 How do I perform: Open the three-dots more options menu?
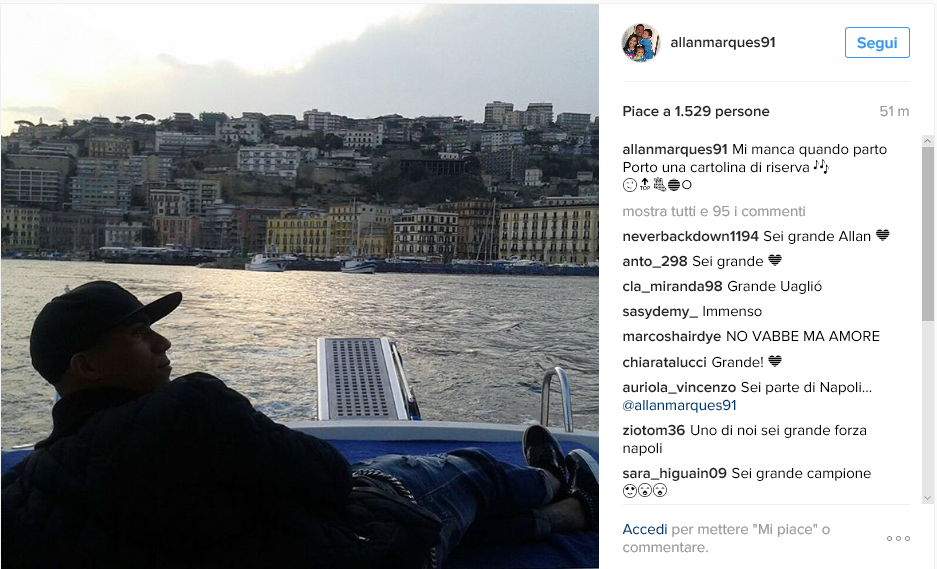898,539
